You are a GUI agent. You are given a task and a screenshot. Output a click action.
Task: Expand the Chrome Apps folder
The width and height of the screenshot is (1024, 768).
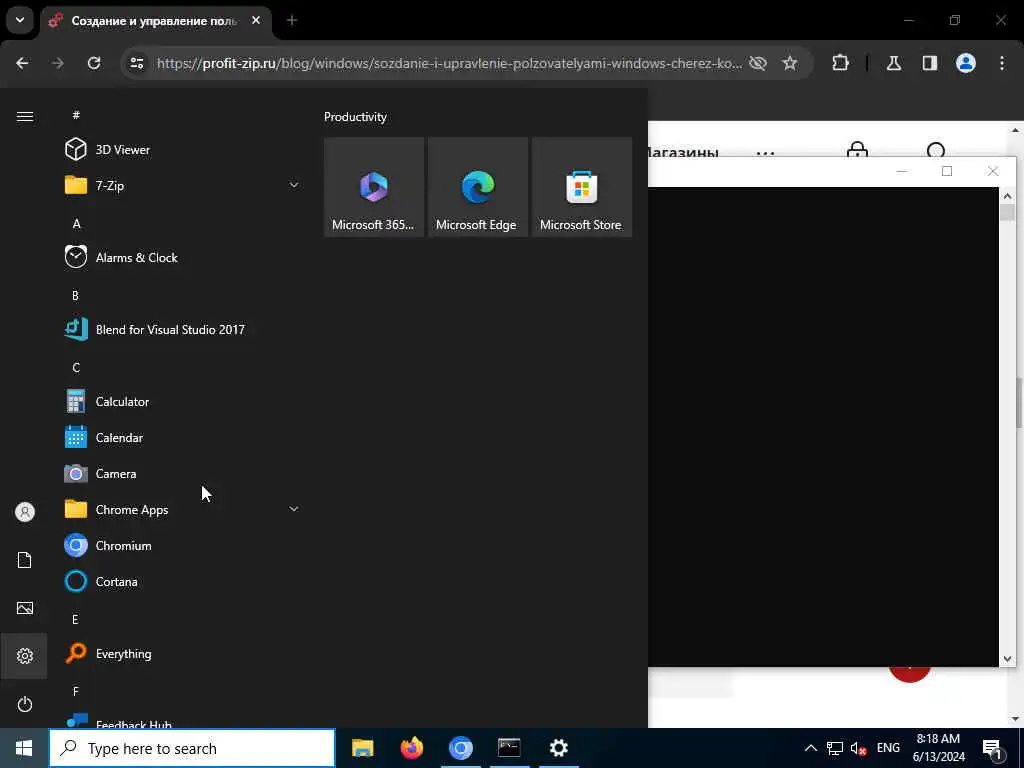coord(182,509)
